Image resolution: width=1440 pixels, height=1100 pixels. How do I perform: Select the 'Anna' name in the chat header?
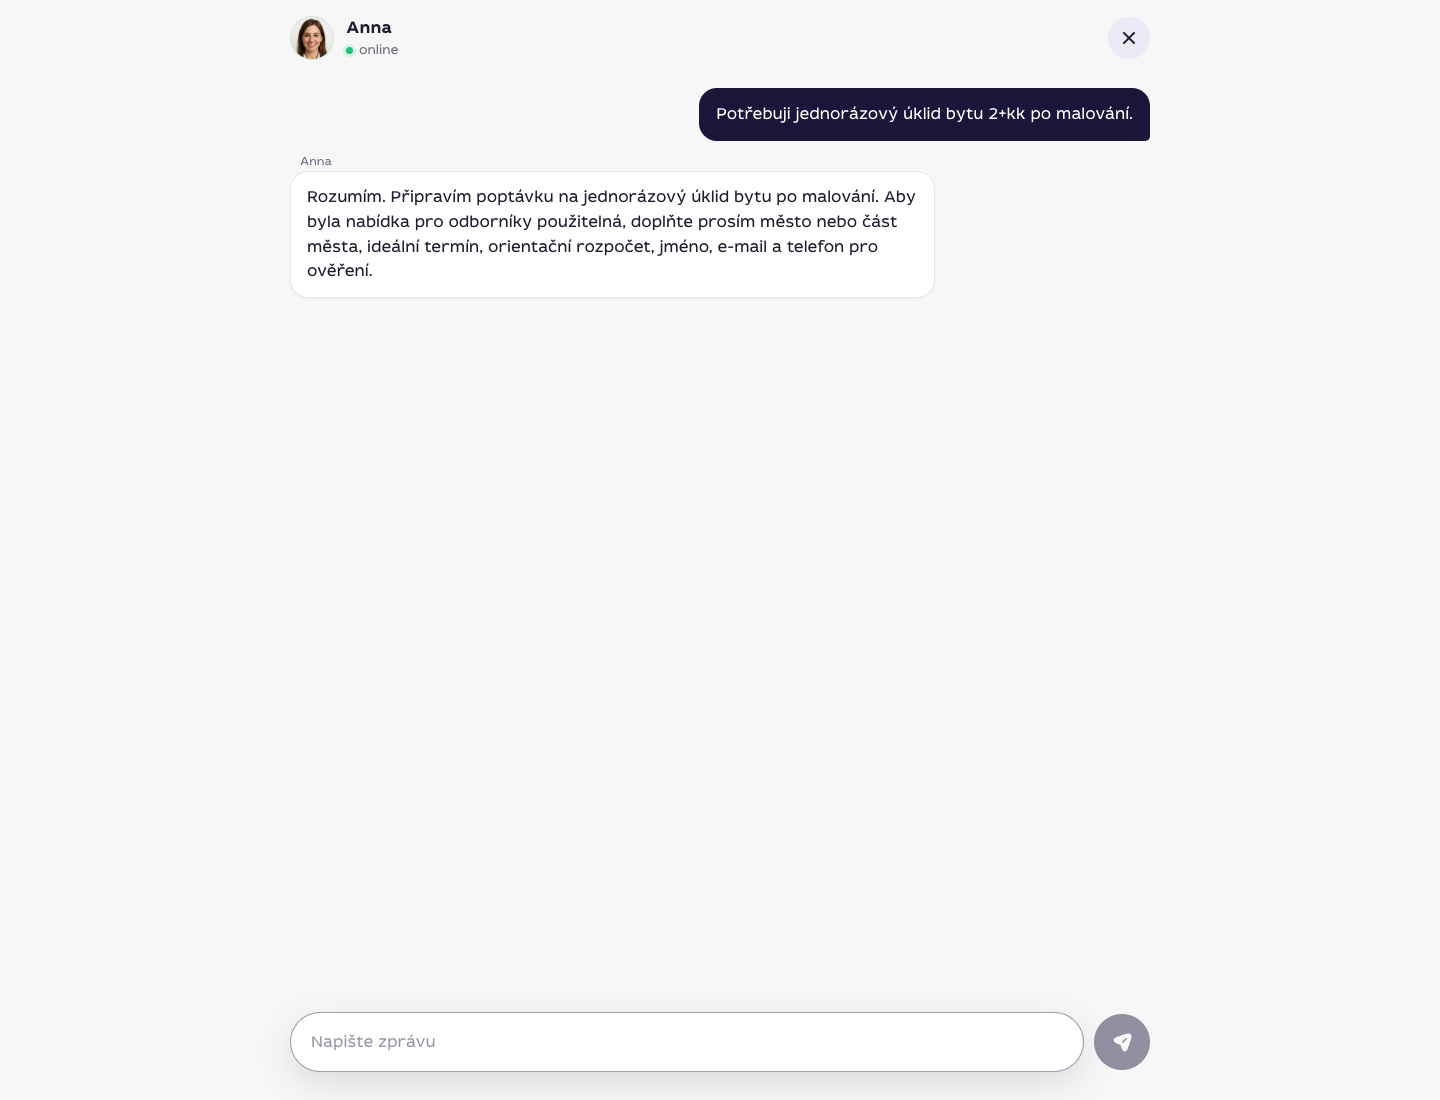[369, 28]
